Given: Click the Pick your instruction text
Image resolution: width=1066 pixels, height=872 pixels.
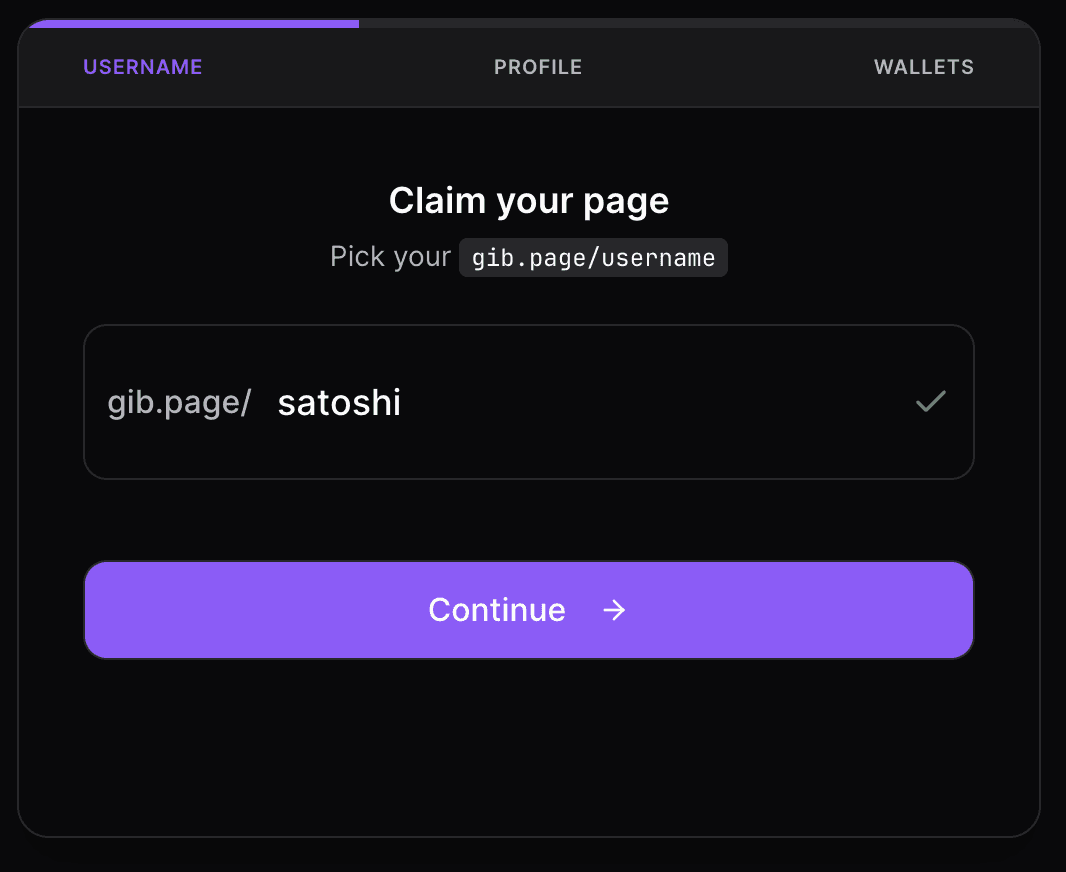Looking at the screenshot, I should (x=390, y=257).
